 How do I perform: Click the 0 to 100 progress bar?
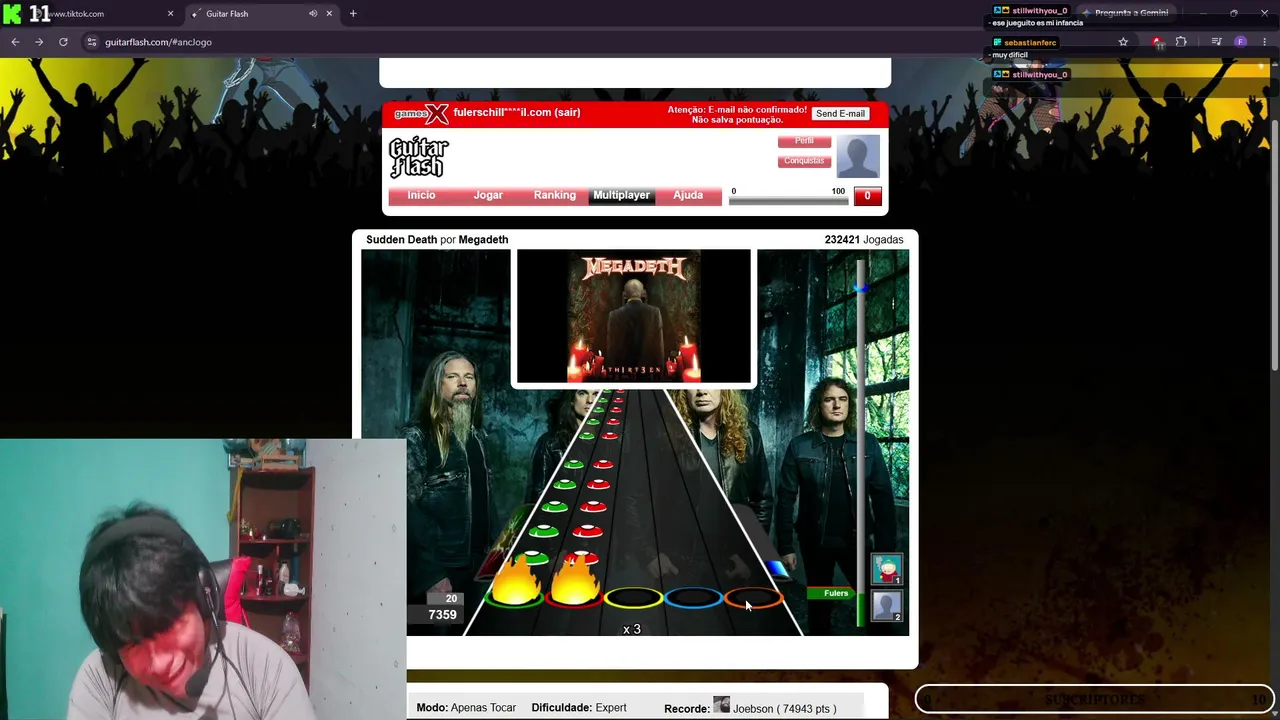789,201
